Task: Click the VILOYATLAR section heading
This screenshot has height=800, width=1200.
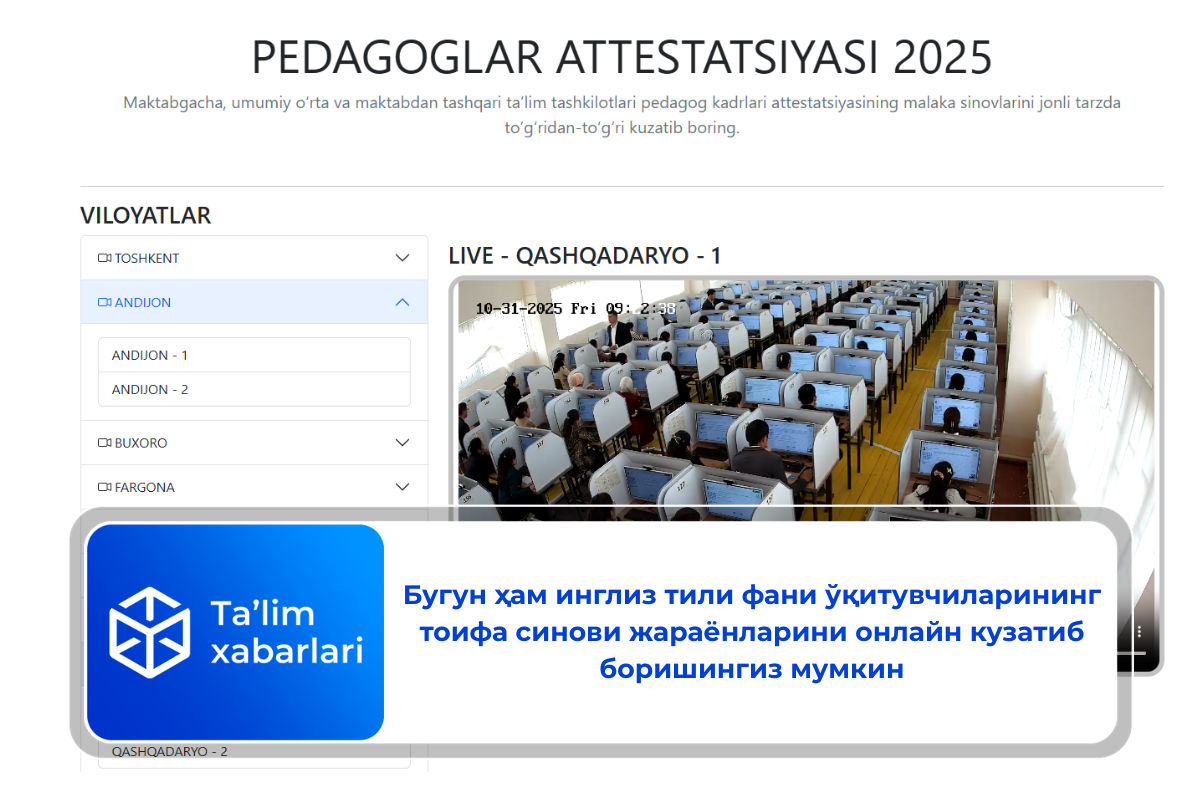Action: click(145, 216)
